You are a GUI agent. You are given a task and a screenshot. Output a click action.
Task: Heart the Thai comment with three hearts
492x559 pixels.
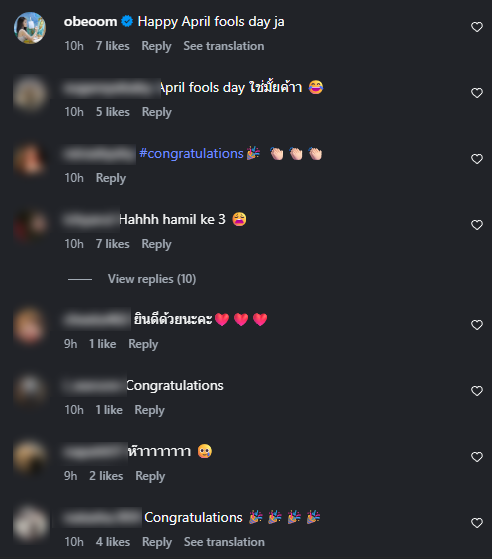pyautogui.click(x=477, y=325)
